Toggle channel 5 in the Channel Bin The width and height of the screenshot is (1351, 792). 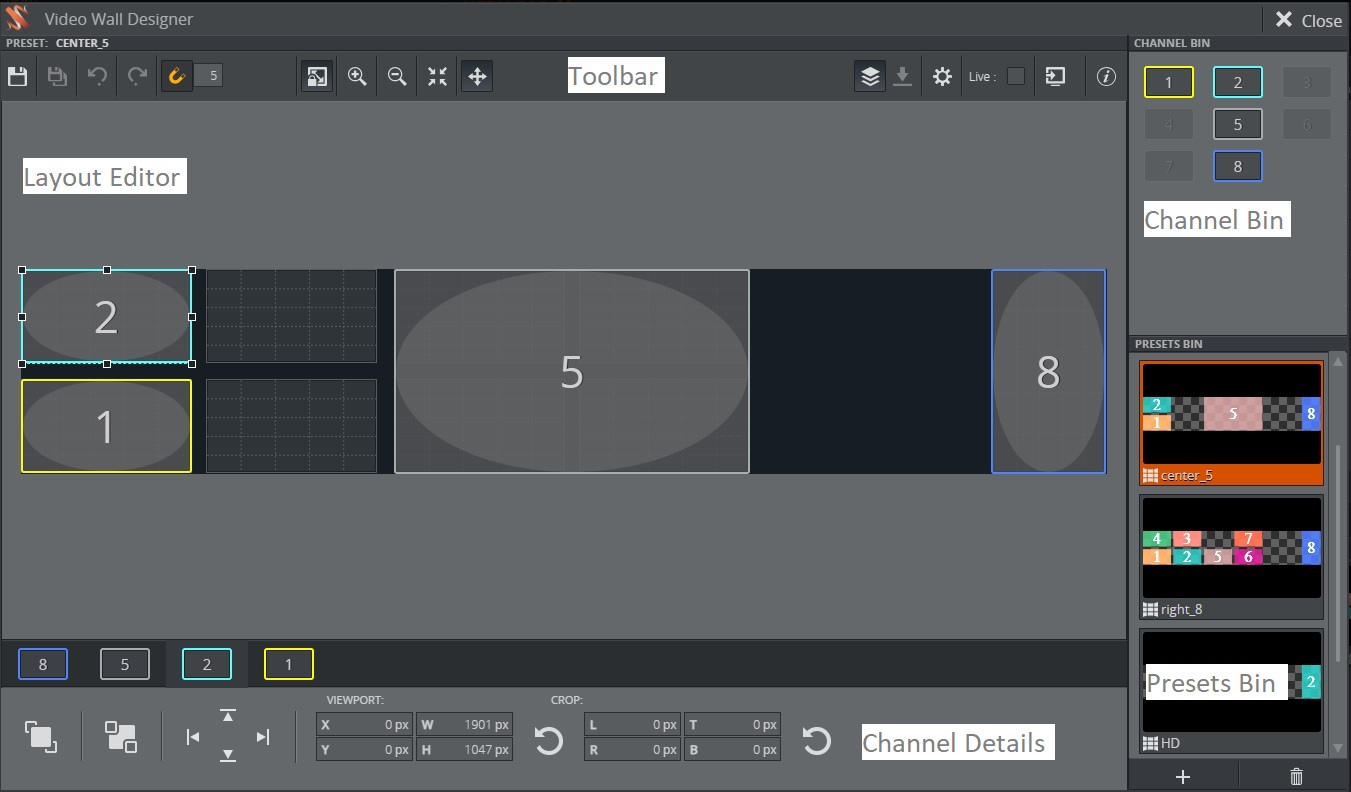[1238, 124]
